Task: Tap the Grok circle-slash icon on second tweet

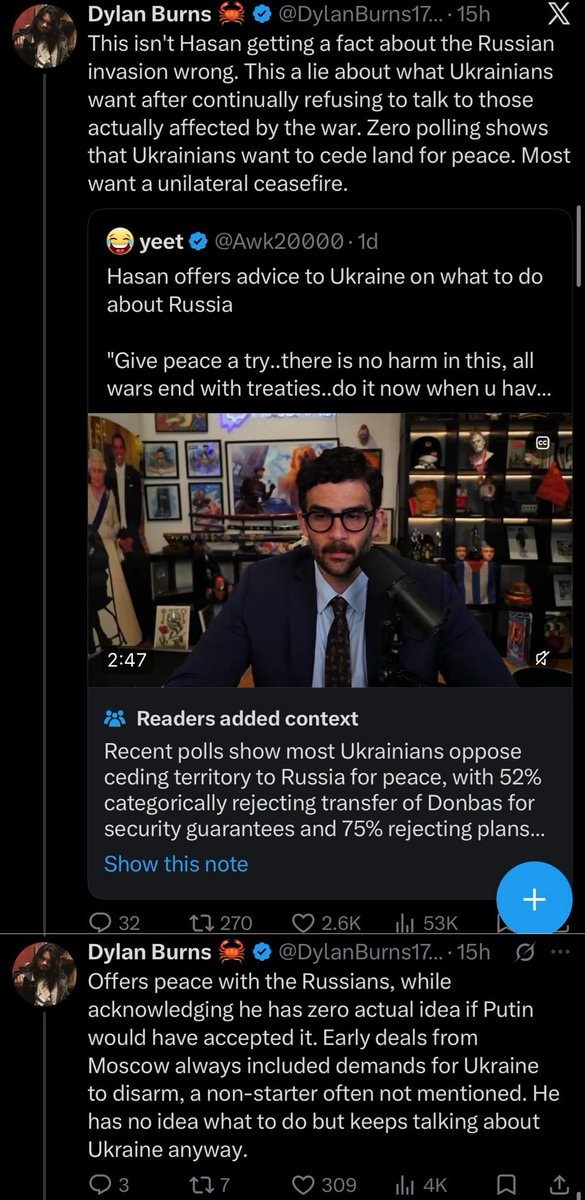Action: tap(524, 952)
